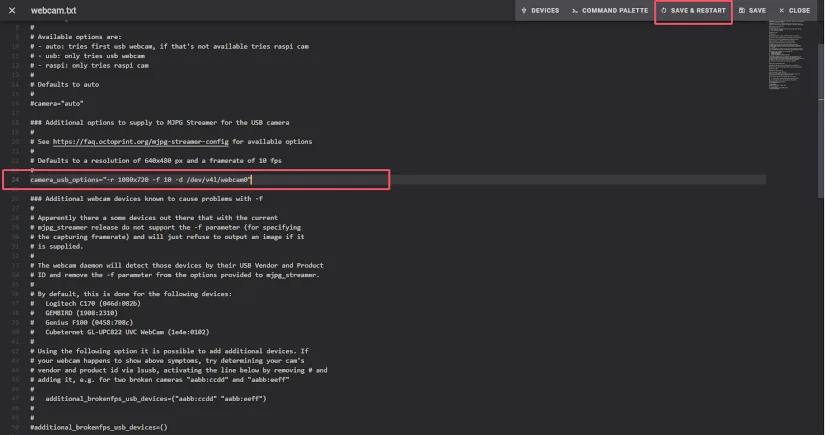825x435 pixels.
Task: Click the "Apparently there a some devices" comment line
Action: (154, 218)
